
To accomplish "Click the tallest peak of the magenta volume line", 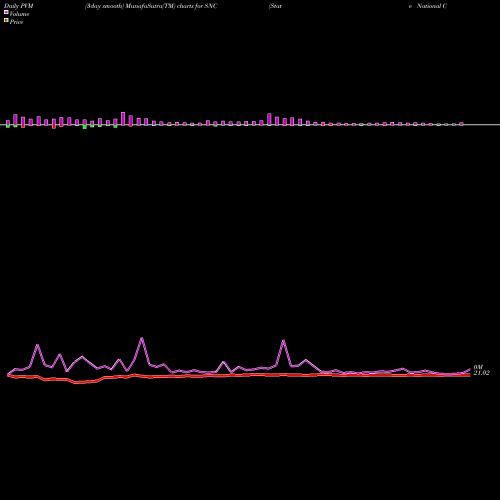I will pos(142,338).
